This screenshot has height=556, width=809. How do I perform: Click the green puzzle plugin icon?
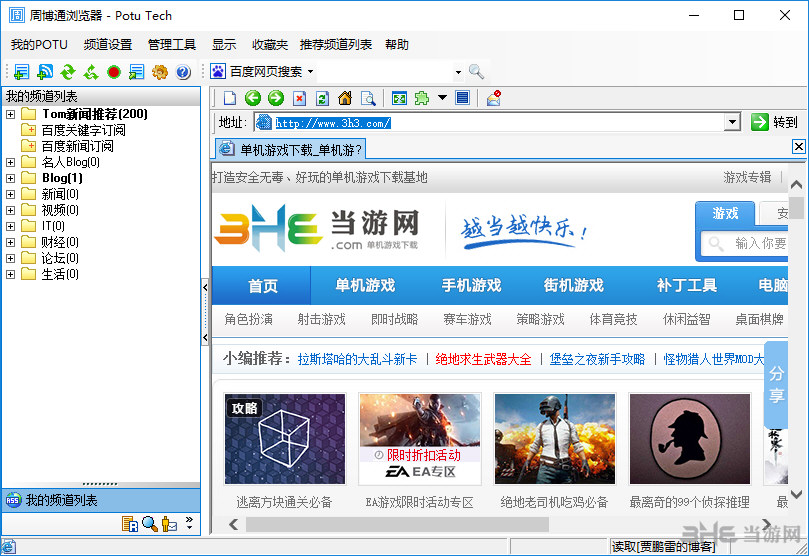coord(422,97)
